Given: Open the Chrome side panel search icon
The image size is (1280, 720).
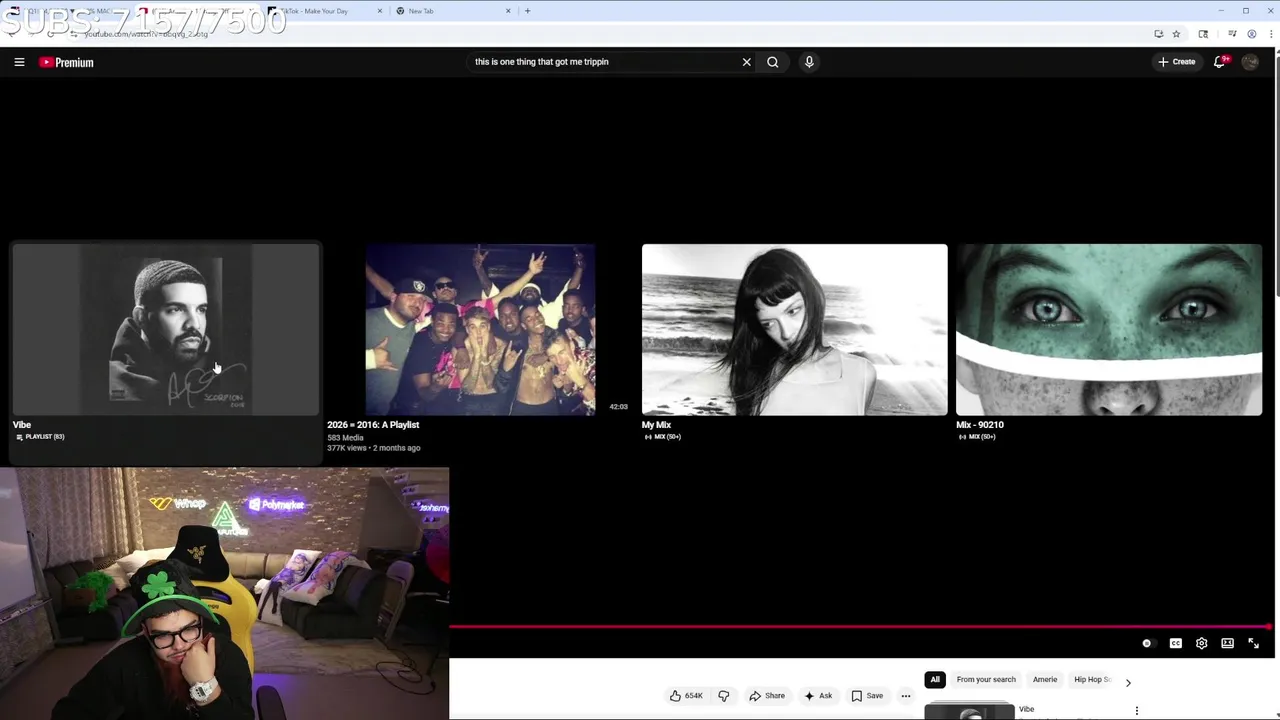Looking at the screenshot, I should tap(1203, 34).
